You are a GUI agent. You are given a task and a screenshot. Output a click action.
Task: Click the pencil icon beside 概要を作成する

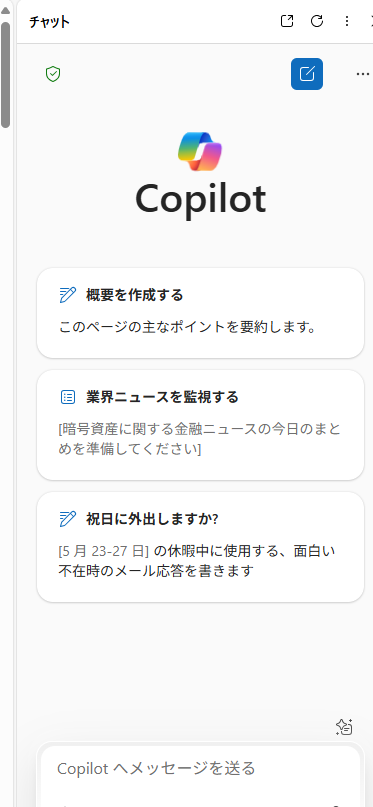68,295
